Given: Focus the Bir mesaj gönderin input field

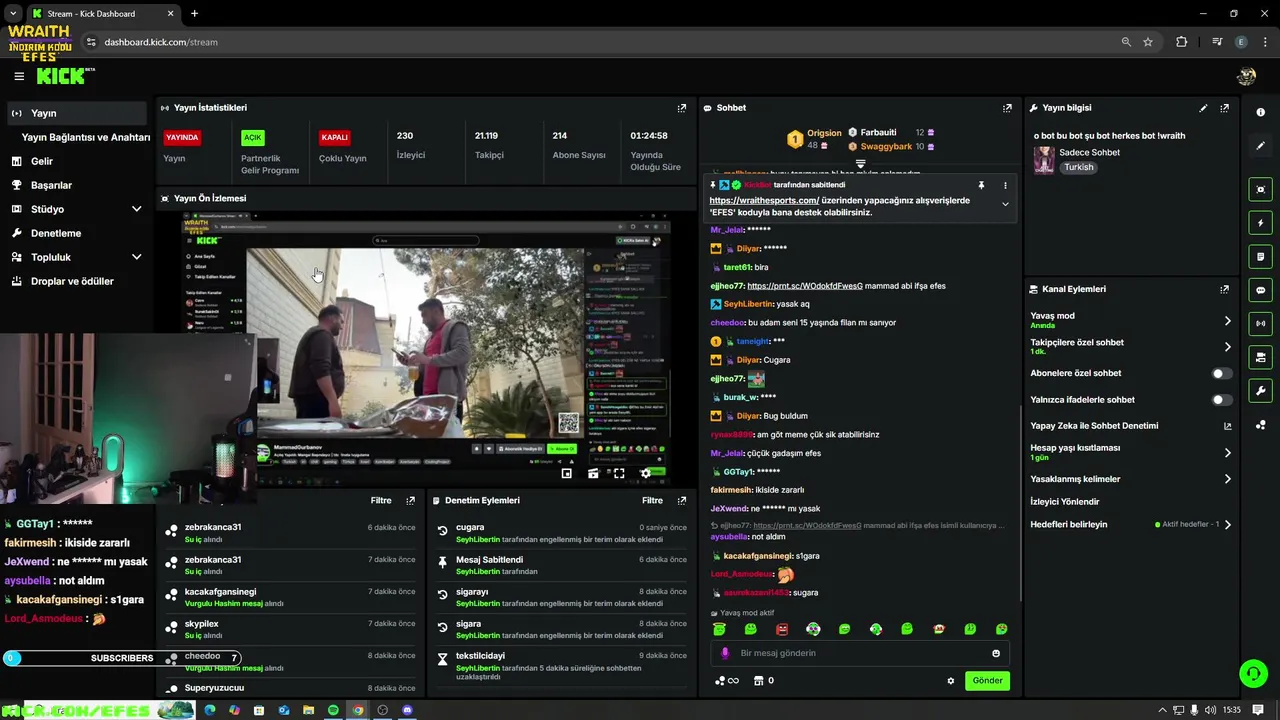Looking at the screenshot, I should pyautogui.click(x=860, y=653).
